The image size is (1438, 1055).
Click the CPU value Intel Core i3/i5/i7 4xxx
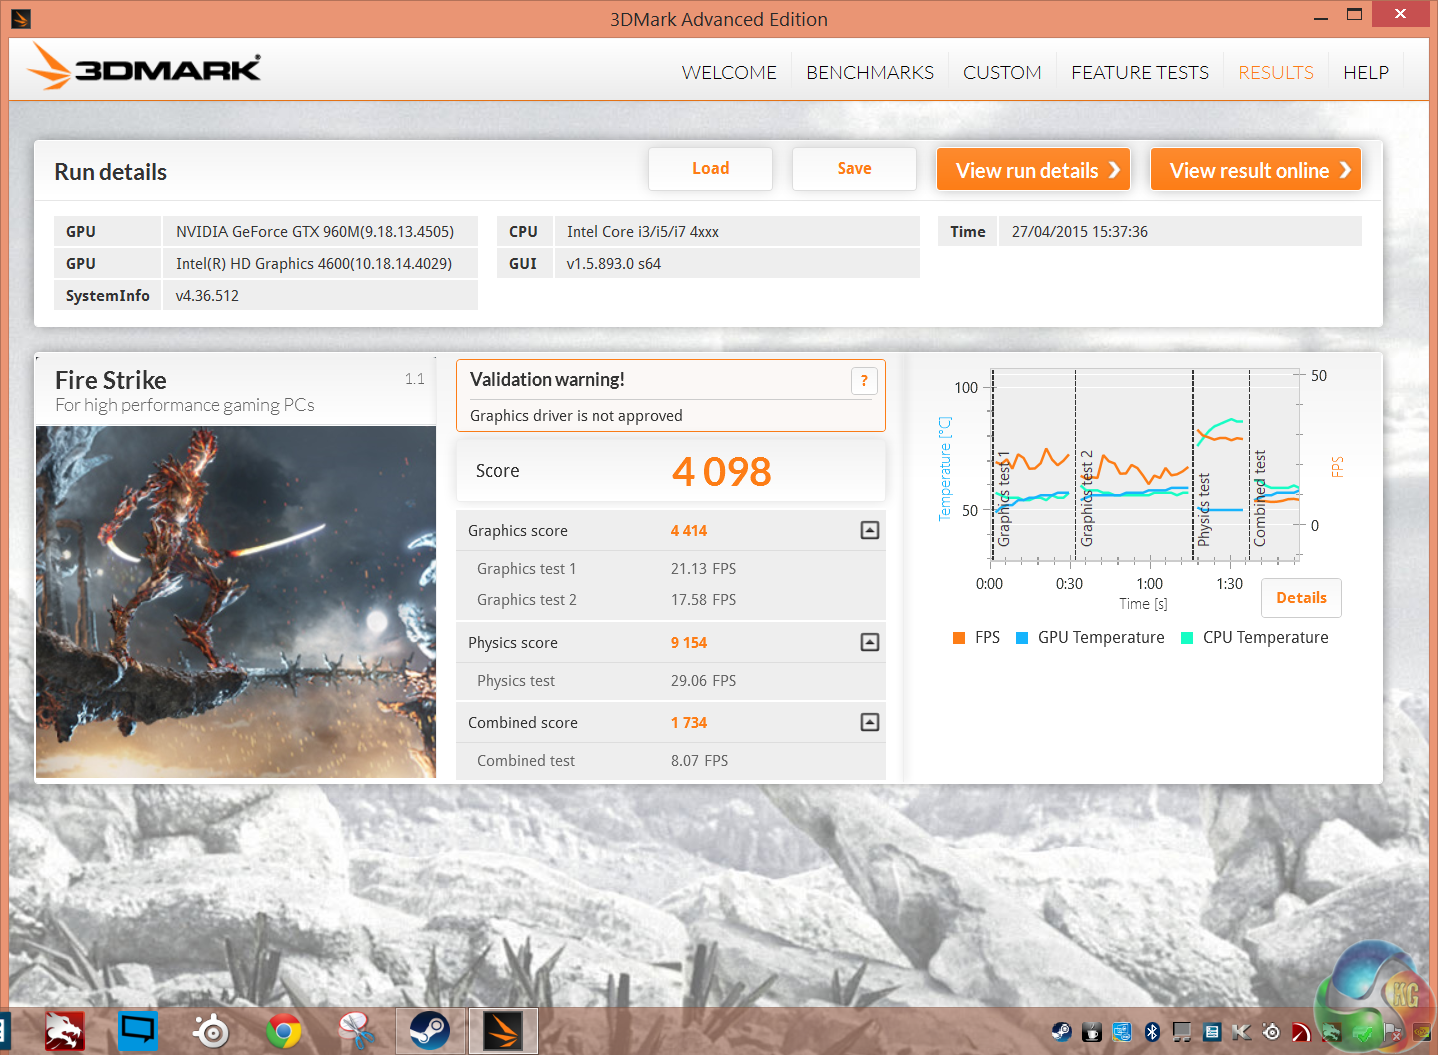click(x=643, y=231)
